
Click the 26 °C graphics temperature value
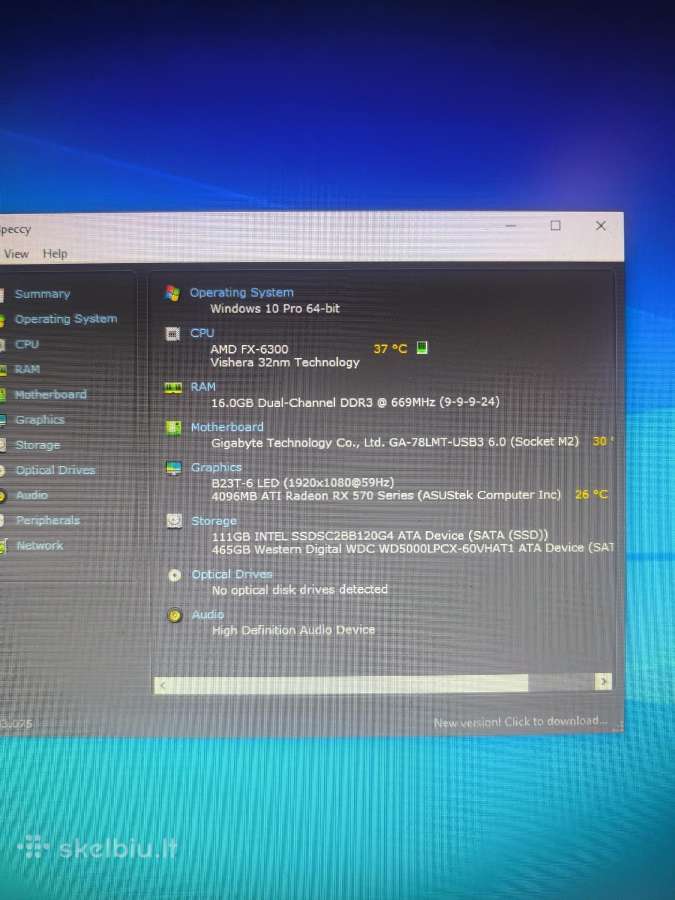591,494
